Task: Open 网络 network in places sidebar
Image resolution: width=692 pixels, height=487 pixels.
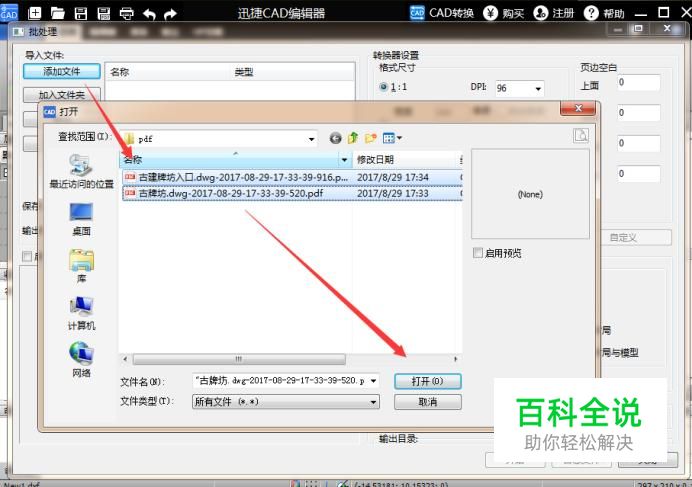Action: pyautogui.click(x=81, y=359)
